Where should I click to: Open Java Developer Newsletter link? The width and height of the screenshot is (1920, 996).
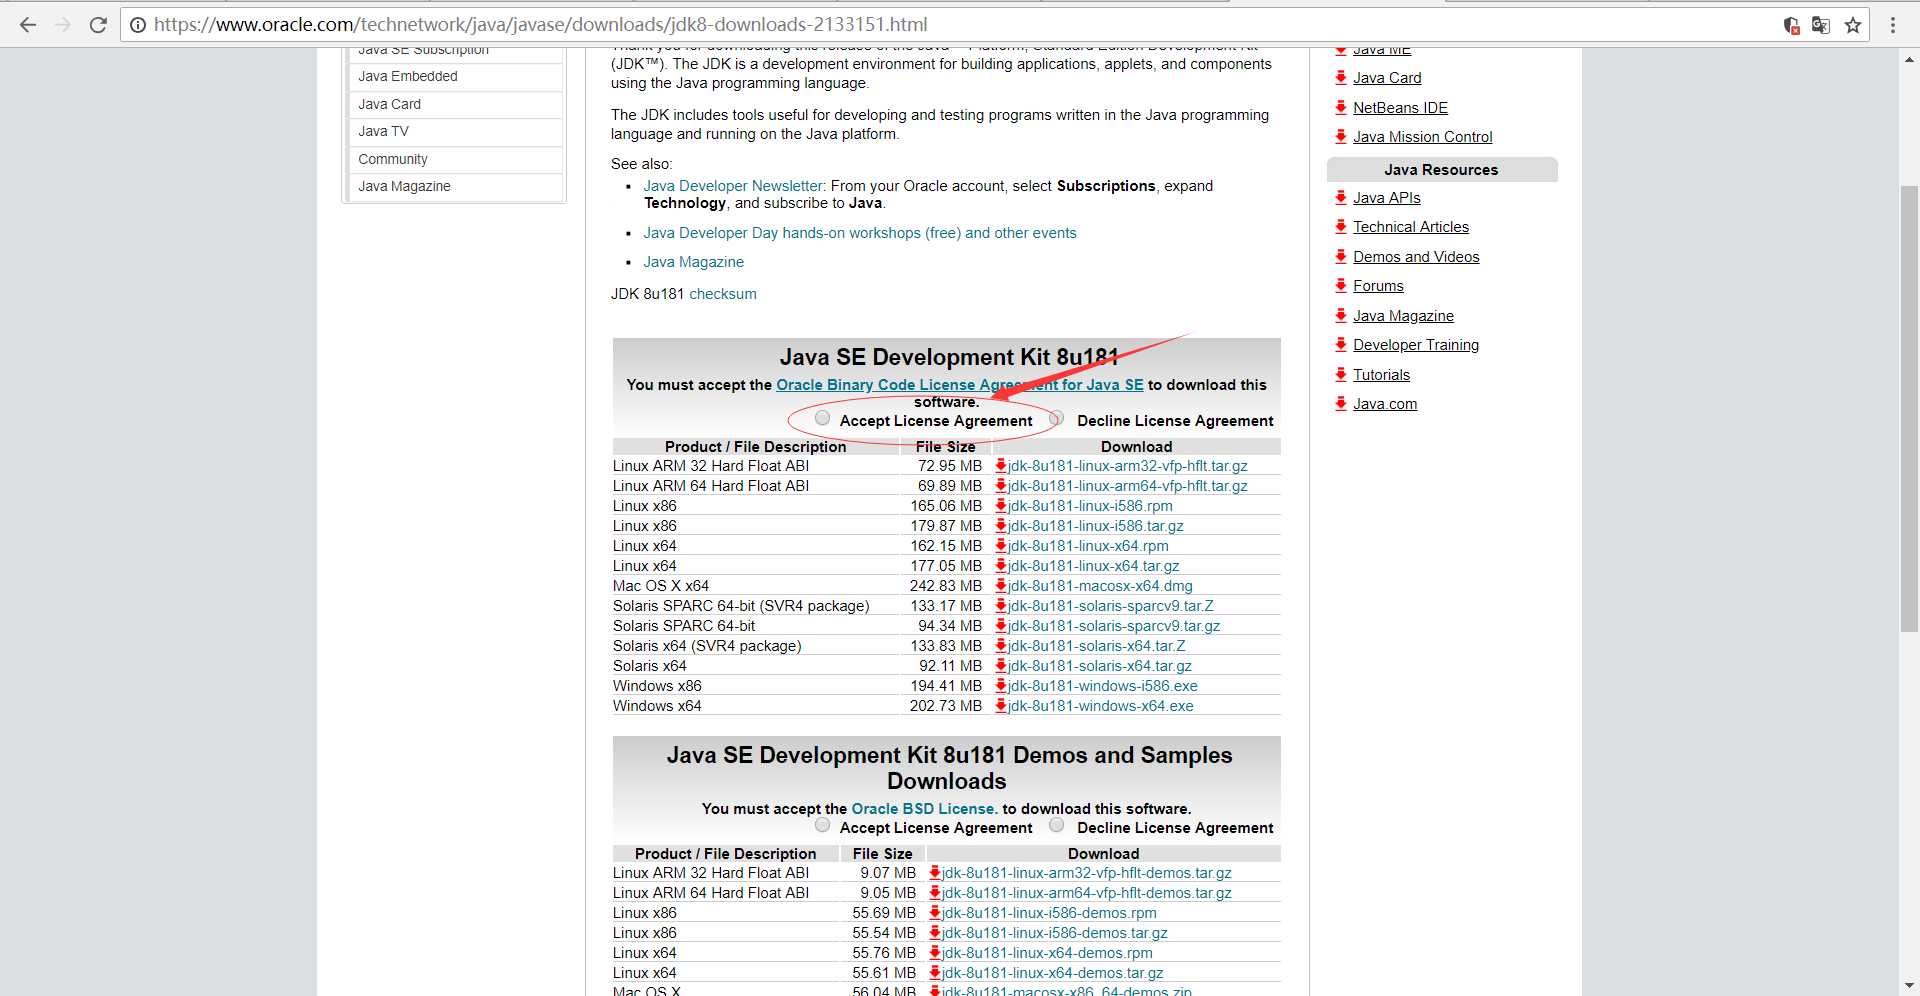(x=733, y=186)
